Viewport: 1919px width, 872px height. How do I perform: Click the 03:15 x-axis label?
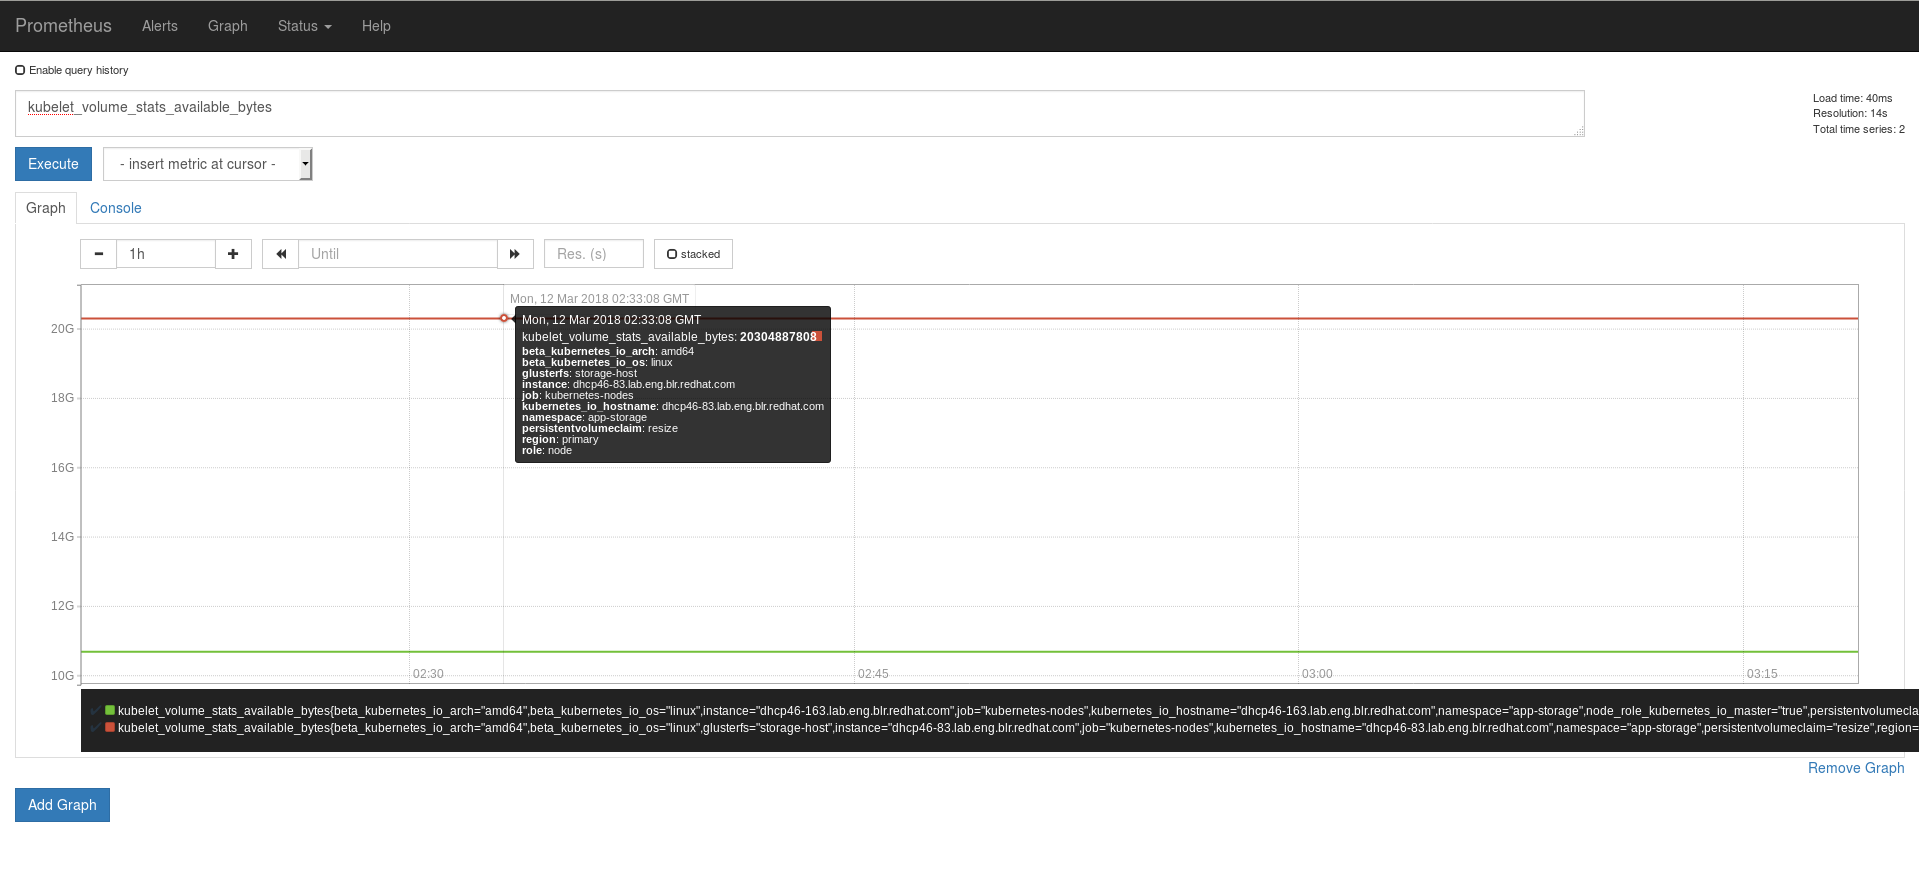pyautogui.click(x=1762, y=674)
